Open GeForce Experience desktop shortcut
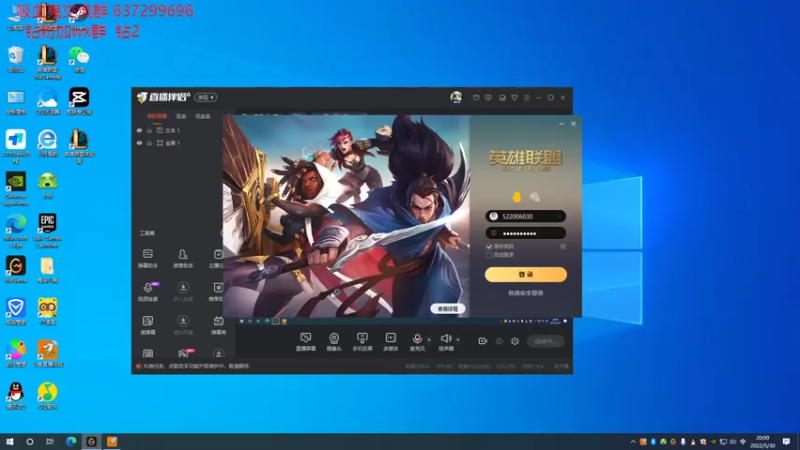This screenshot has height=450, width=800. 16,189
